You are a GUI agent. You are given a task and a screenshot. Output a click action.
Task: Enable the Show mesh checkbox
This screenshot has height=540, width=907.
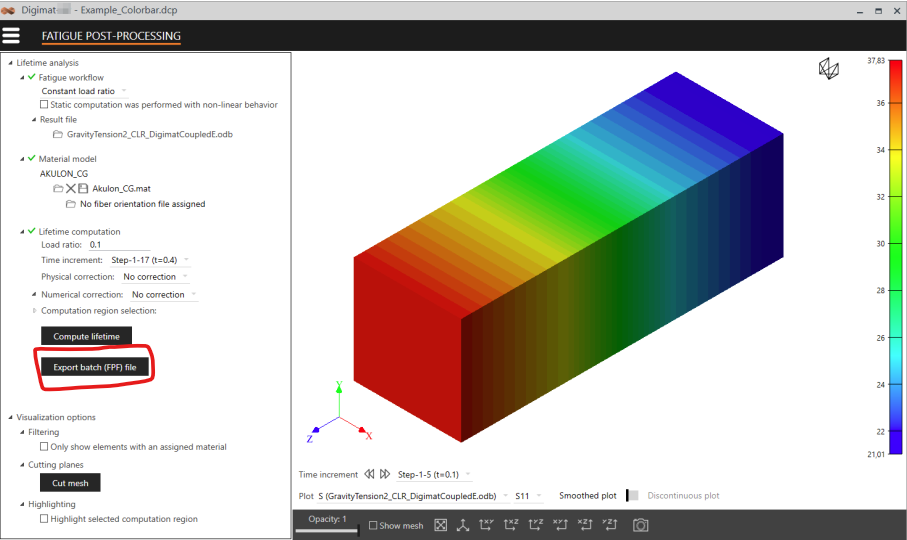point(373,526)
